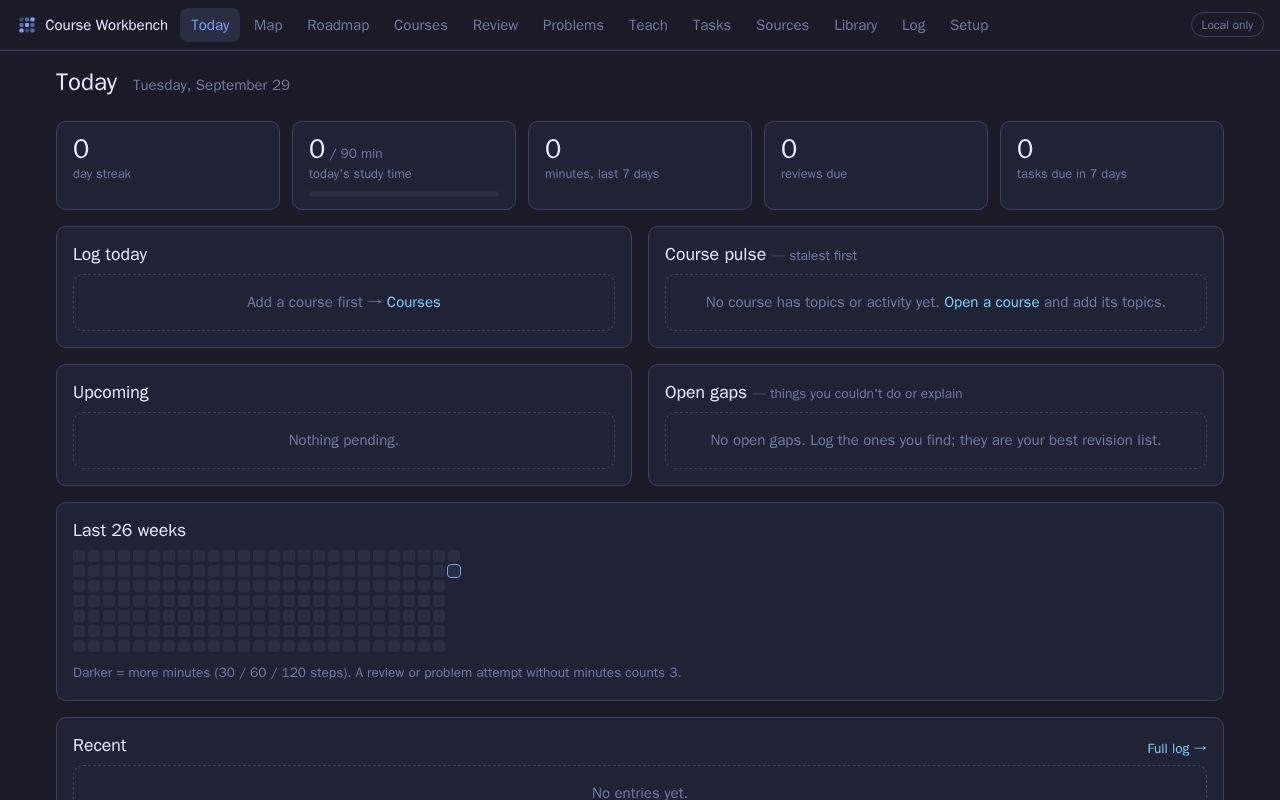1280x800 pixels.
Task: Click the Open a course link
Action: pyautogui.click(x=992, y=302)
